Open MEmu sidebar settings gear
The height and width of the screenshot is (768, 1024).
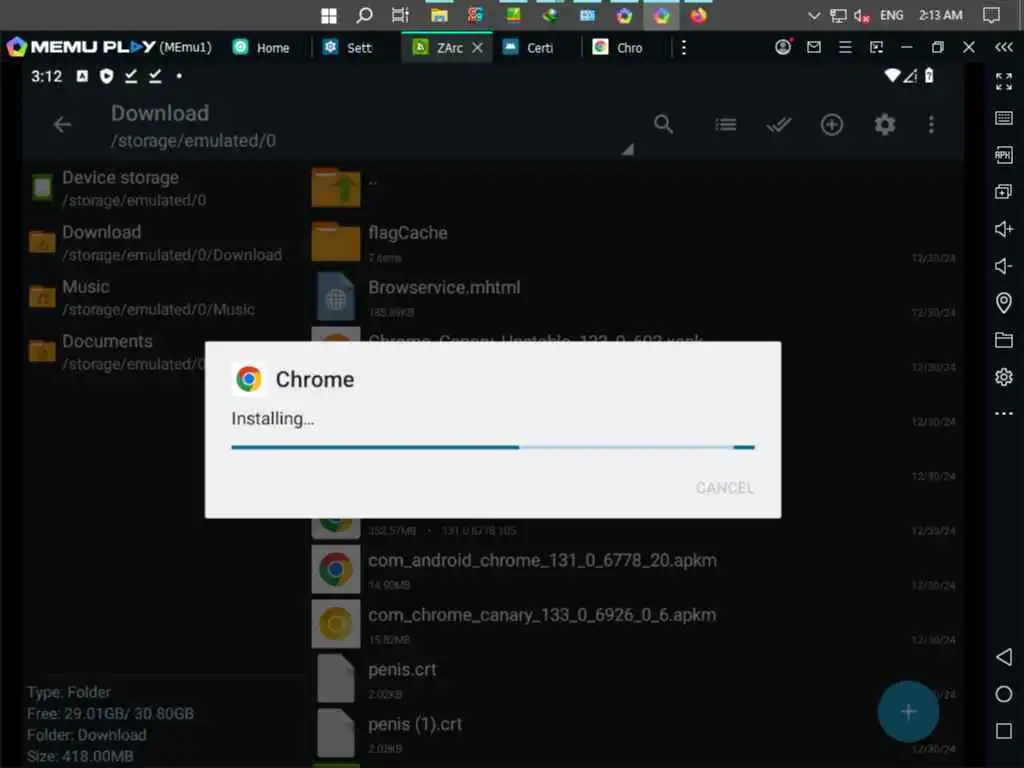click(x=1004, y=377)
